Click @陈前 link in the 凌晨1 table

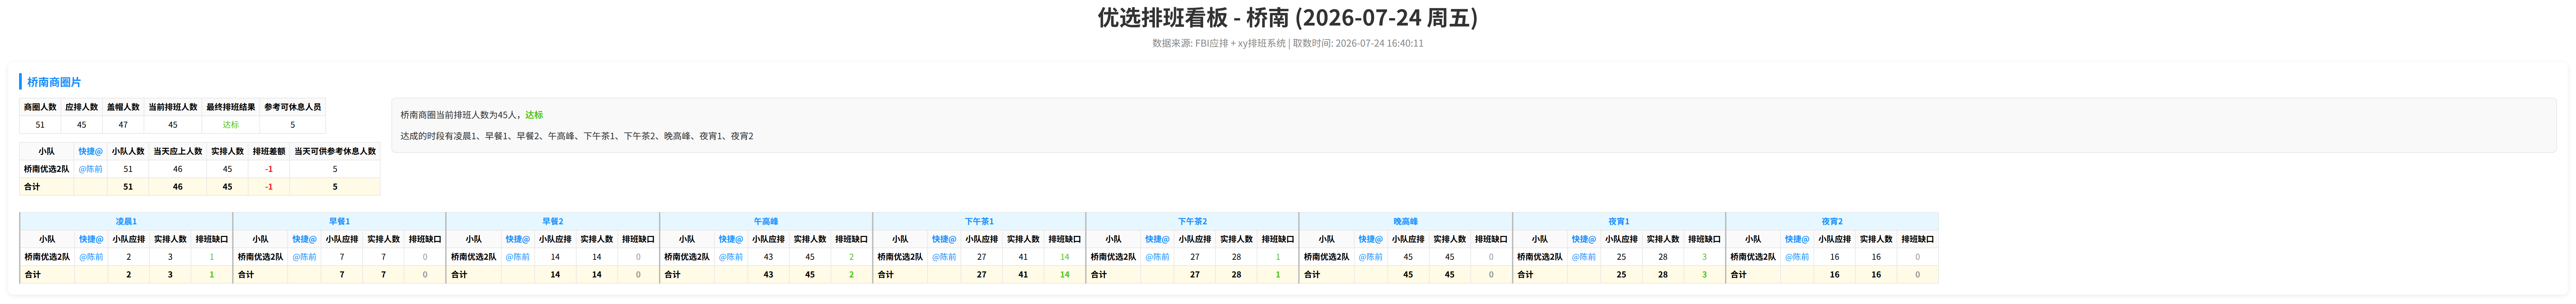pyautogui.click(x=91, y=257)
